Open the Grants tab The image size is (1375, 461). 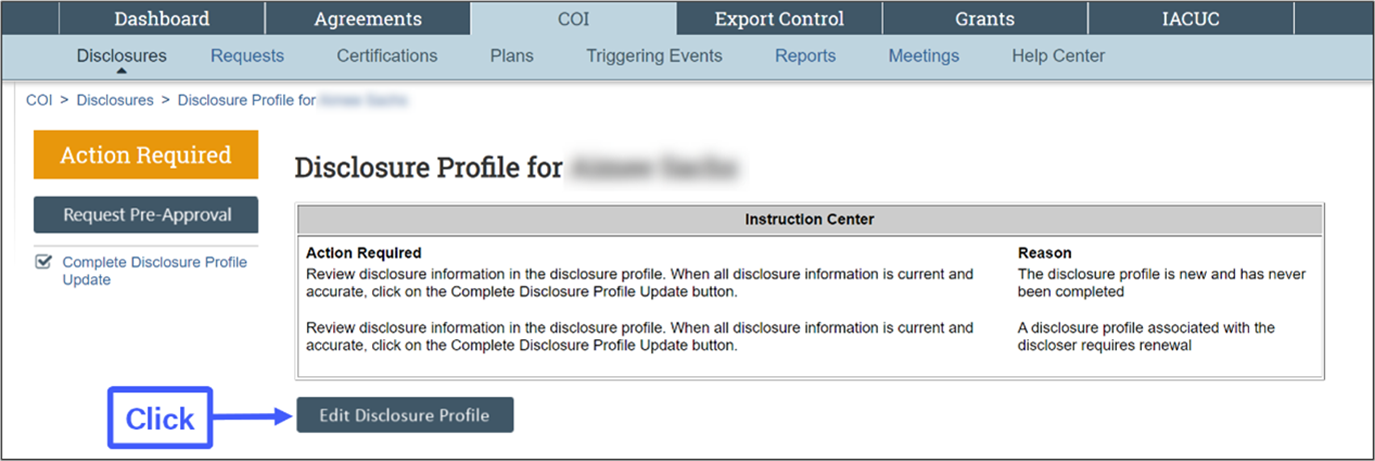(x=984, y=19)
